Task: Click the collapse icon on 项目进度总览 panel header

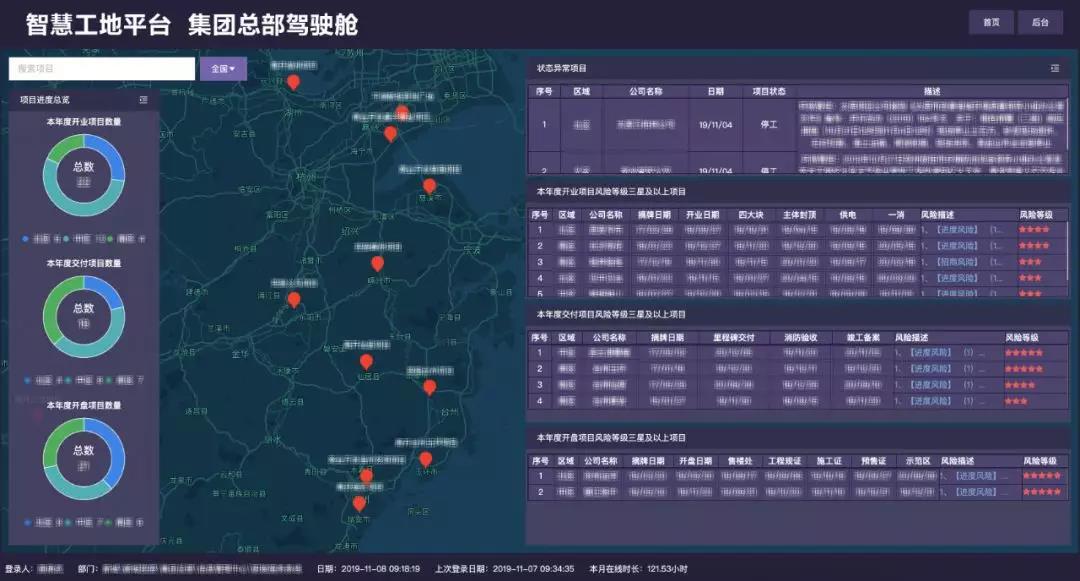Action: (x=143, y=100)
